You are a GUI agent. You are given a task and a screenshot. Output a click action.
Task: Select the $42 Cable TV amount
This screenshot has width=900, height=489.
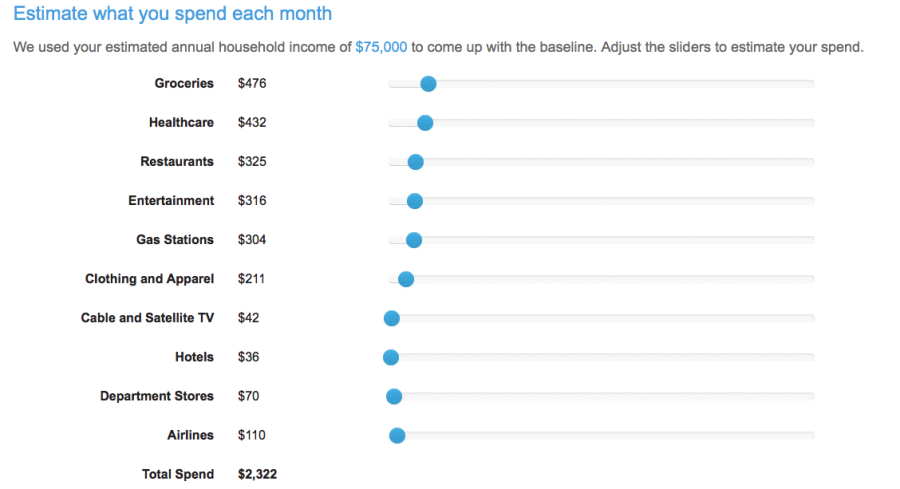[249, 318]
